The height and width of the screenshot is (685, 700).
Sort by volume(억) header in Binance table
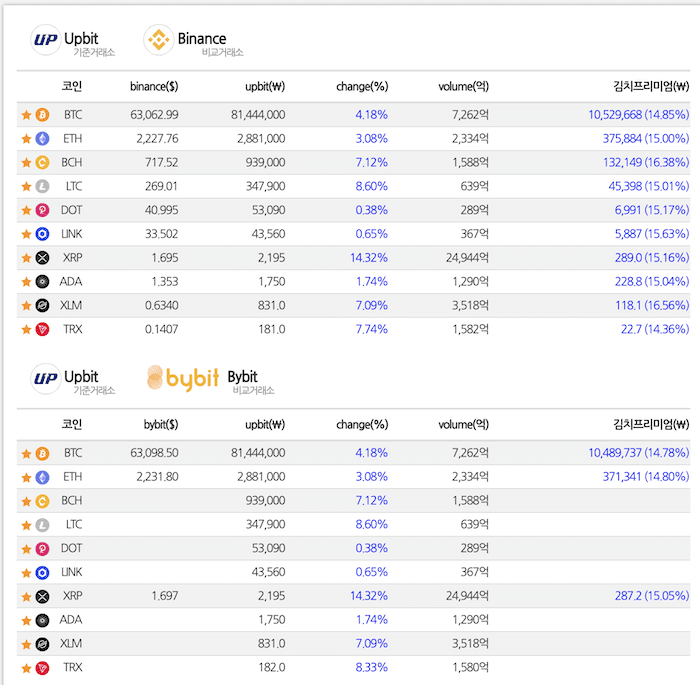click(x=463, y=86)
